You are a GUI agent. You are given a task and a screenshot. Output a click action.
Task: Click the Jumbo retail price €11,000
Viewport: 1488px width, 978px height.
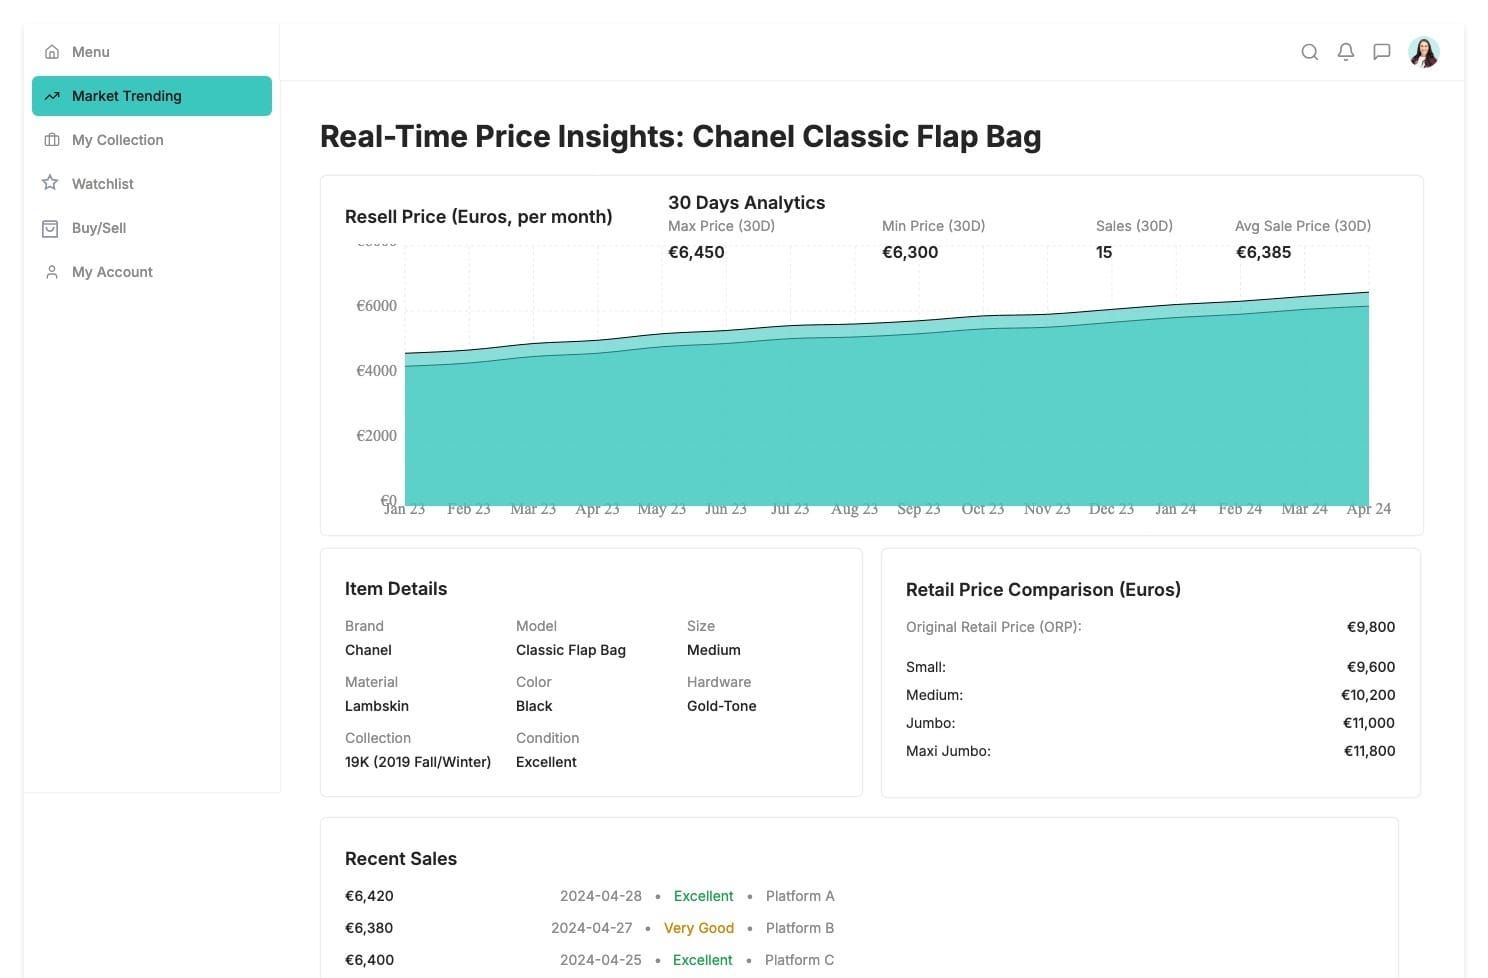pyautogui.click(x=1369, y=723)
